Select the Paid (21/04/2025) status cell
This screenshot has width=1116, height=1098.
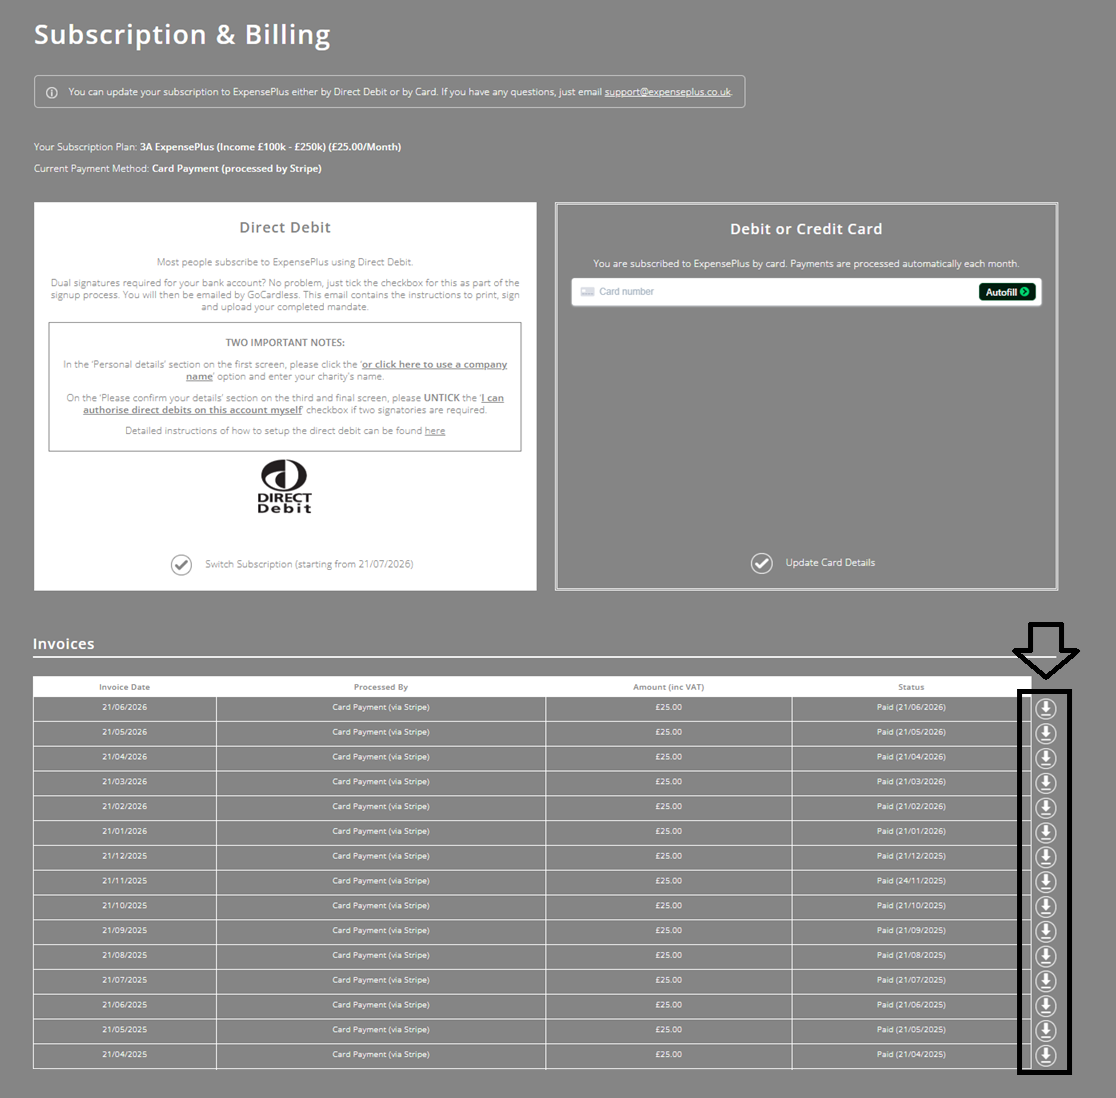(911, 1055)
